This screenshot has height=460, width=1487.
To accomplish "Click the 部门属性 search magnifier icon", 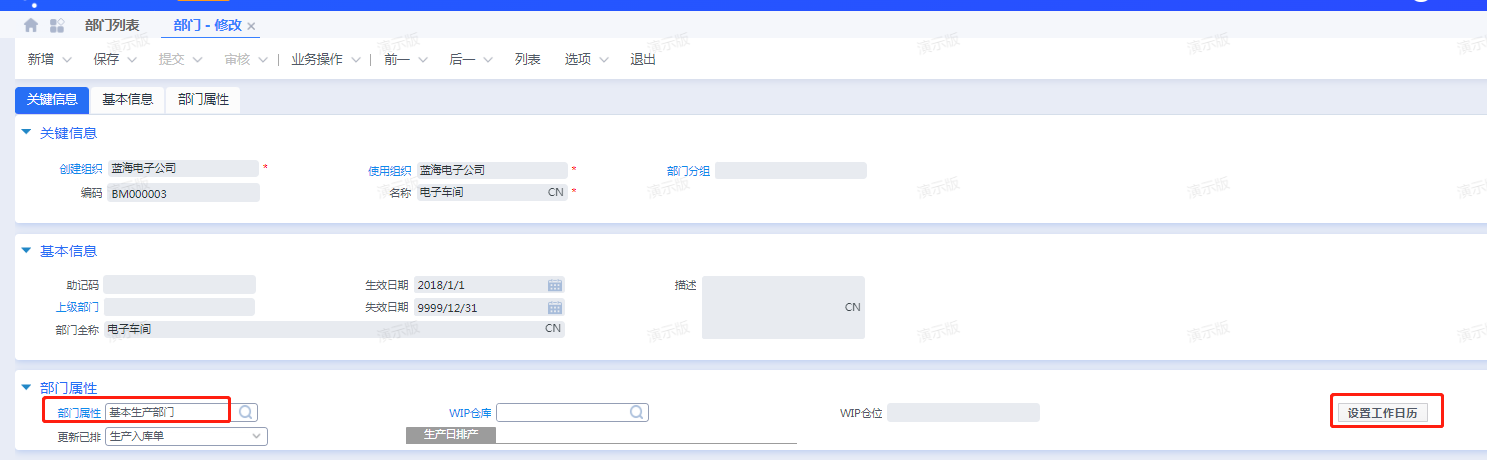I will coord(245,412).
